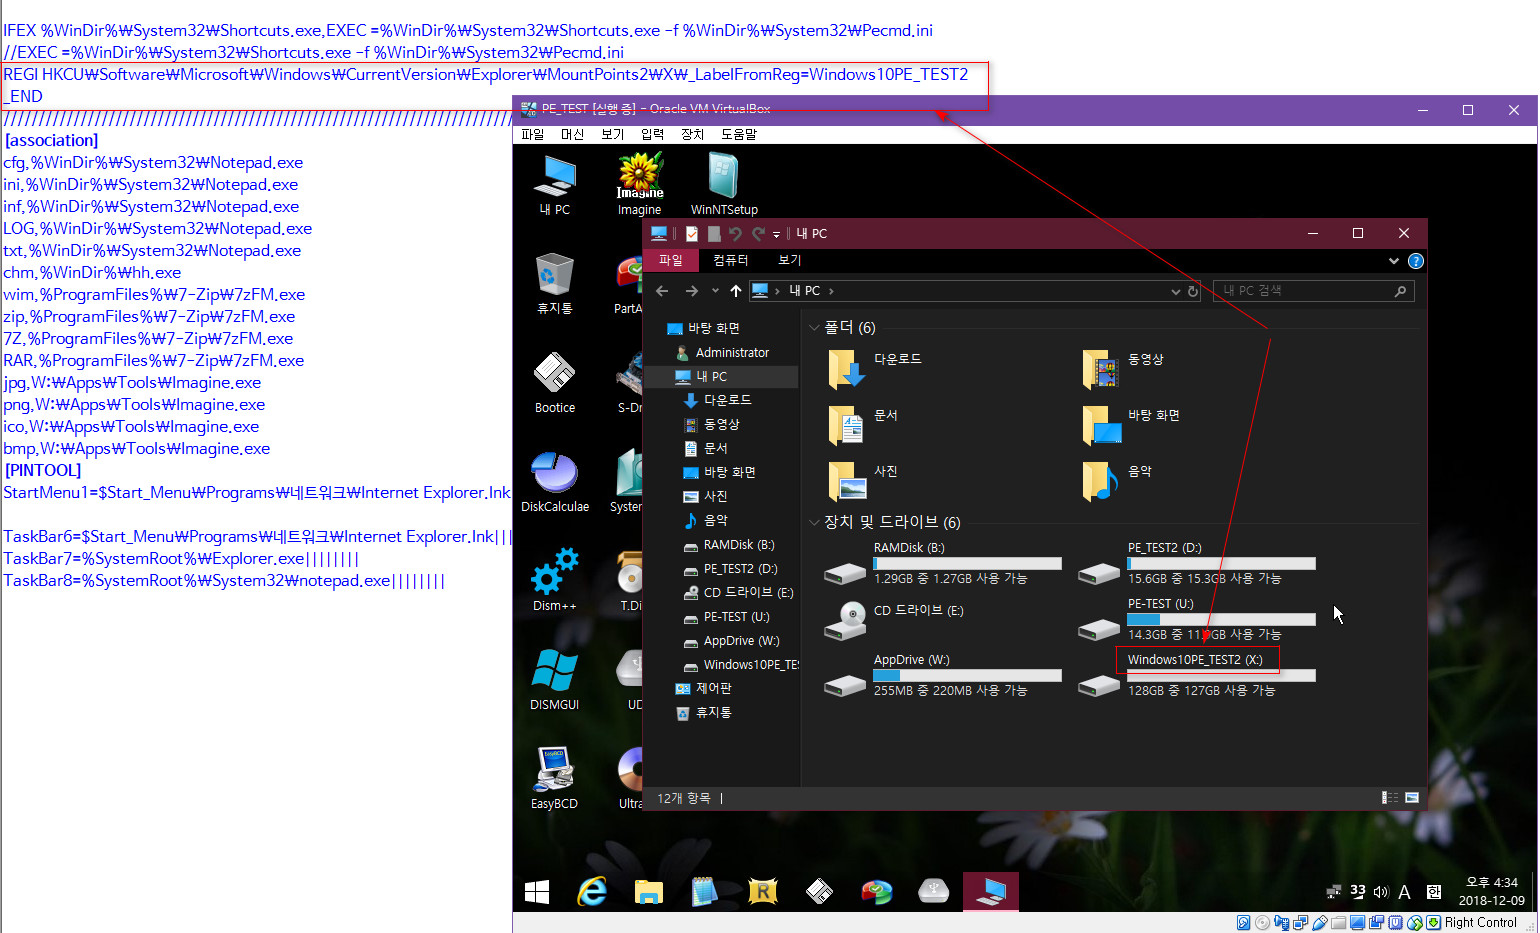Open the Imagine desktop icon
The image size is (1540, 933).
point(640,185)
